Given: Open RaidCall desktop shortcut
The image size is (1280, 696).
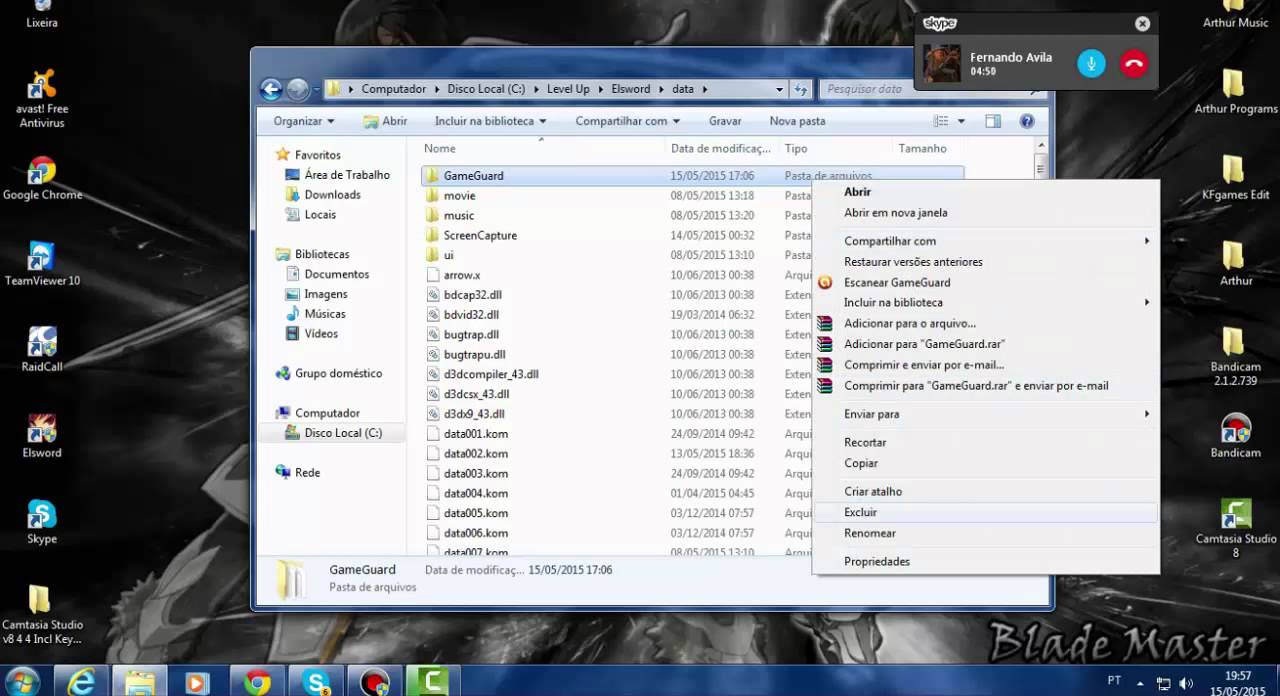Looking at the screenshot, I should [42, 350].
